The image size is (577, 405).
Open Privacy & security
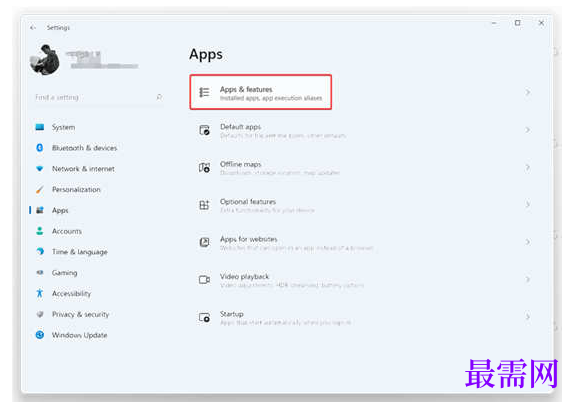click(81, 315)
